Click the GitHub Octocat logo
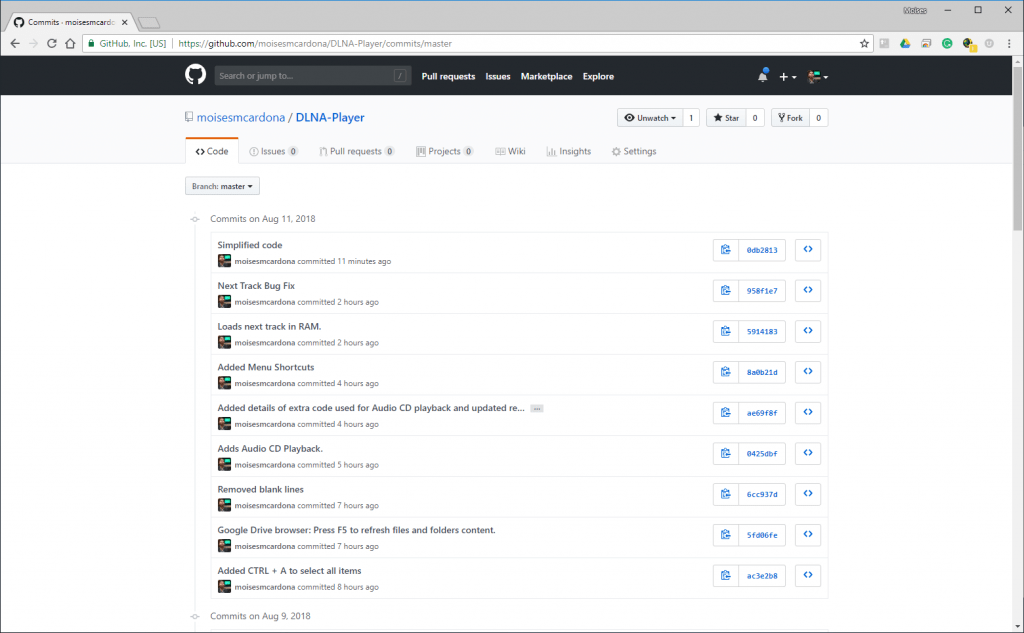The width and height of the screenshot is (1024, 633). (195, 76)
